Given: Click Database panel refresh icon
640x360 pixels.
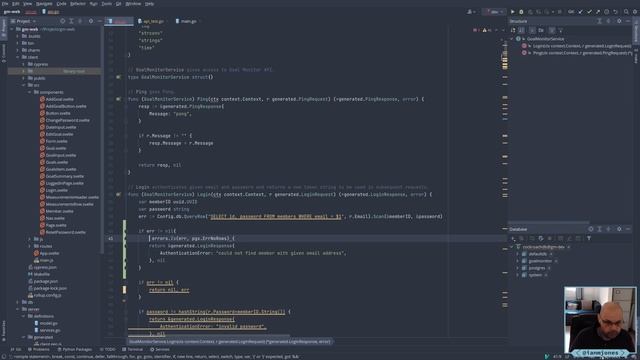Looking at the screenshot, I should pyautogui.click(x=541, y=238).
